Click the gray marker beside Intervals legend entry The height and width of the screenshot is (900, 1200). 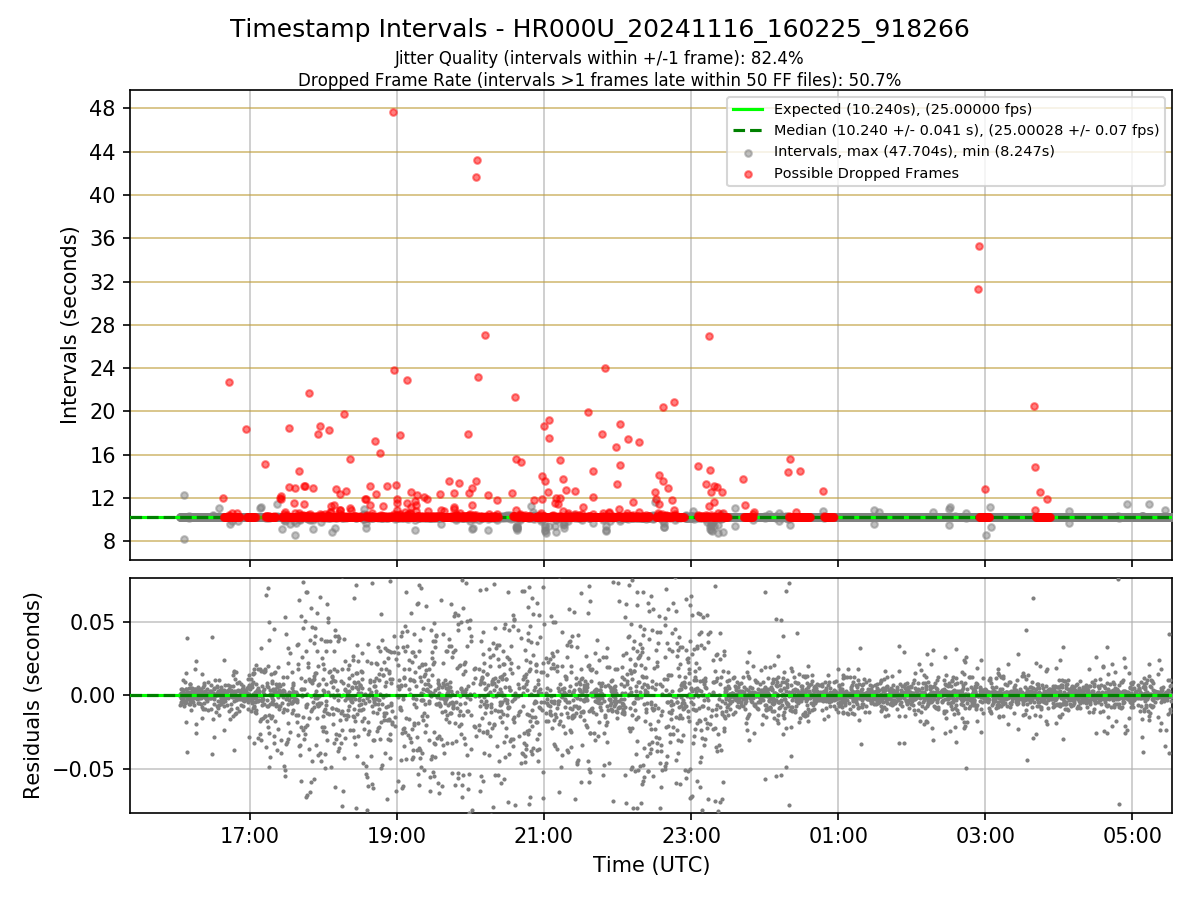(x=749, y=152)
